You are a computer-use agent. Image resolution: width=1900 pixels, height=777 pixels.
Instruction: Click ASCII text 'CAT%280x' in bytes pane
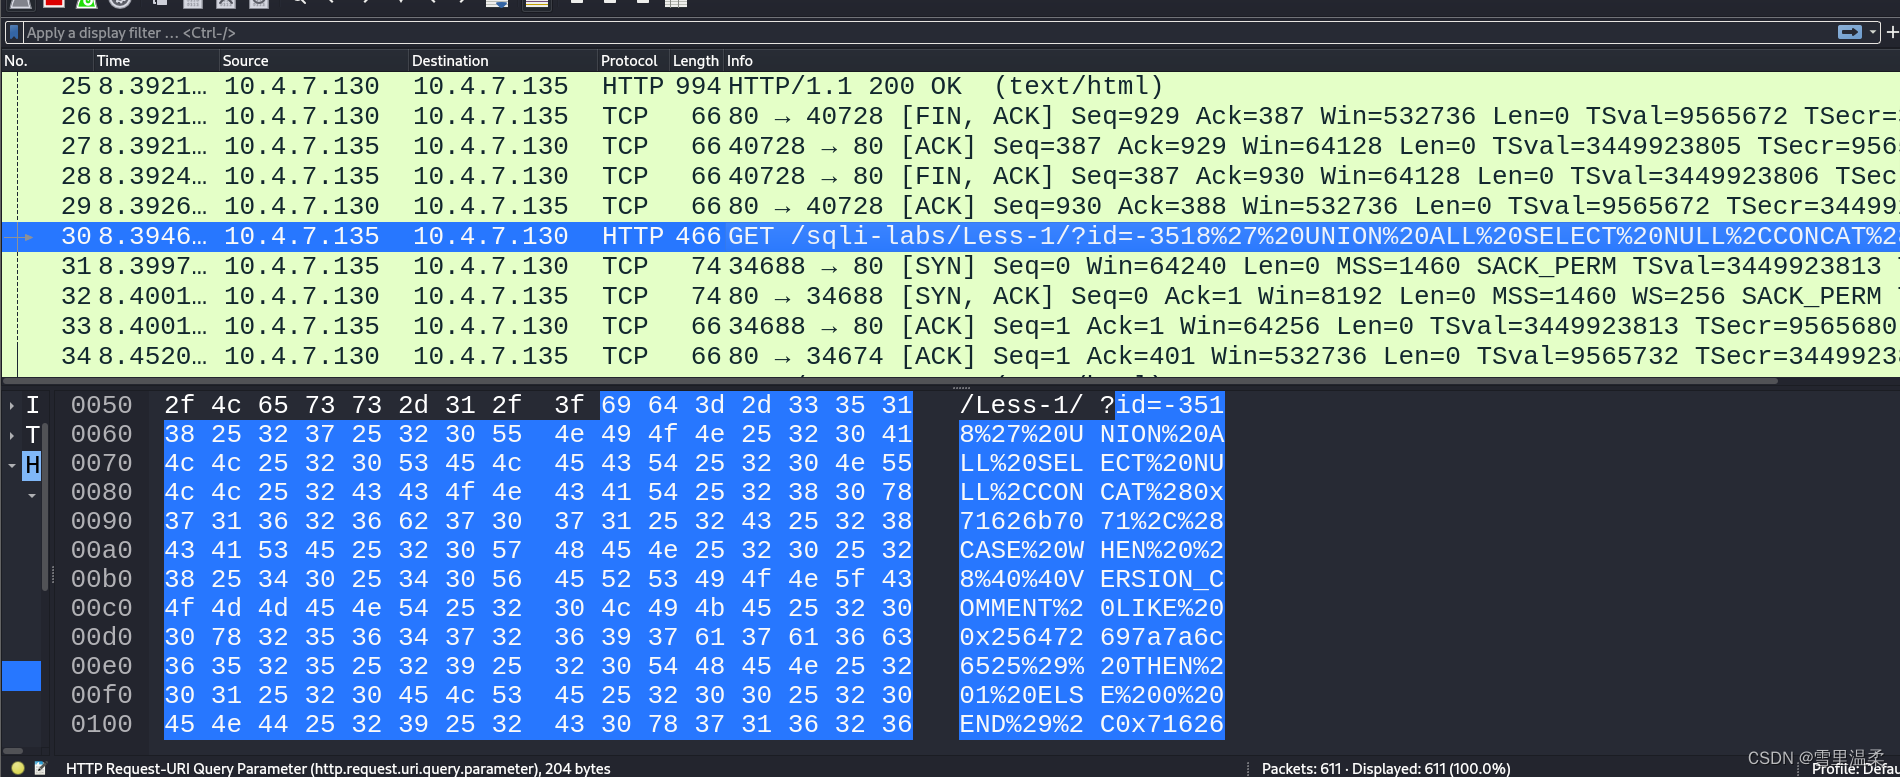pyautogui.click(x=1162, y=492)
